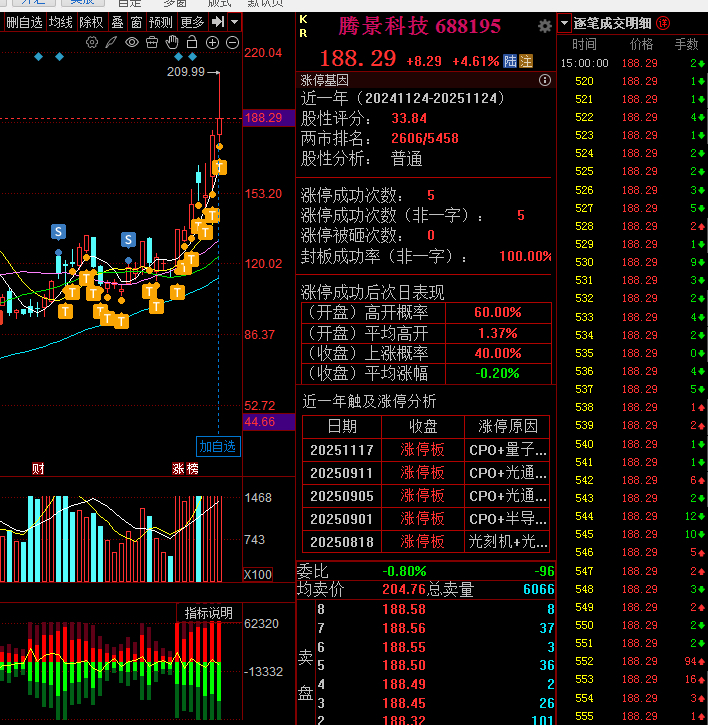Click the arrow-to-bar jump icon

pyautogui.click(x=218, y=22)
